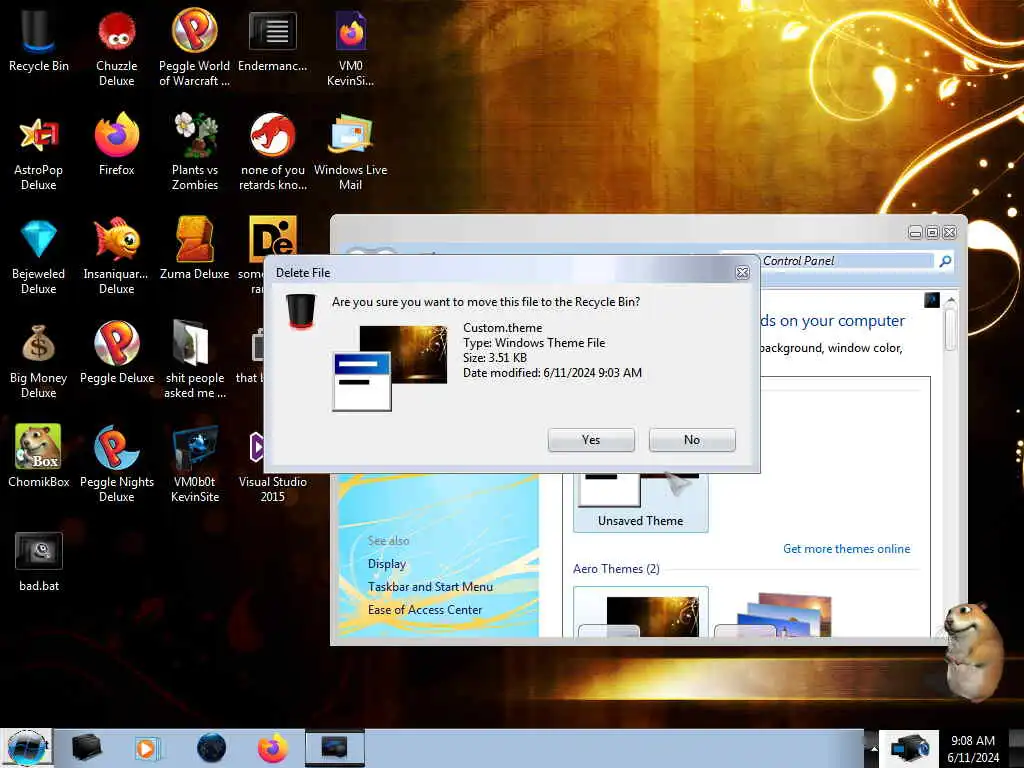Launch AstroPop Deluxe from desktop

pos(38,152)
